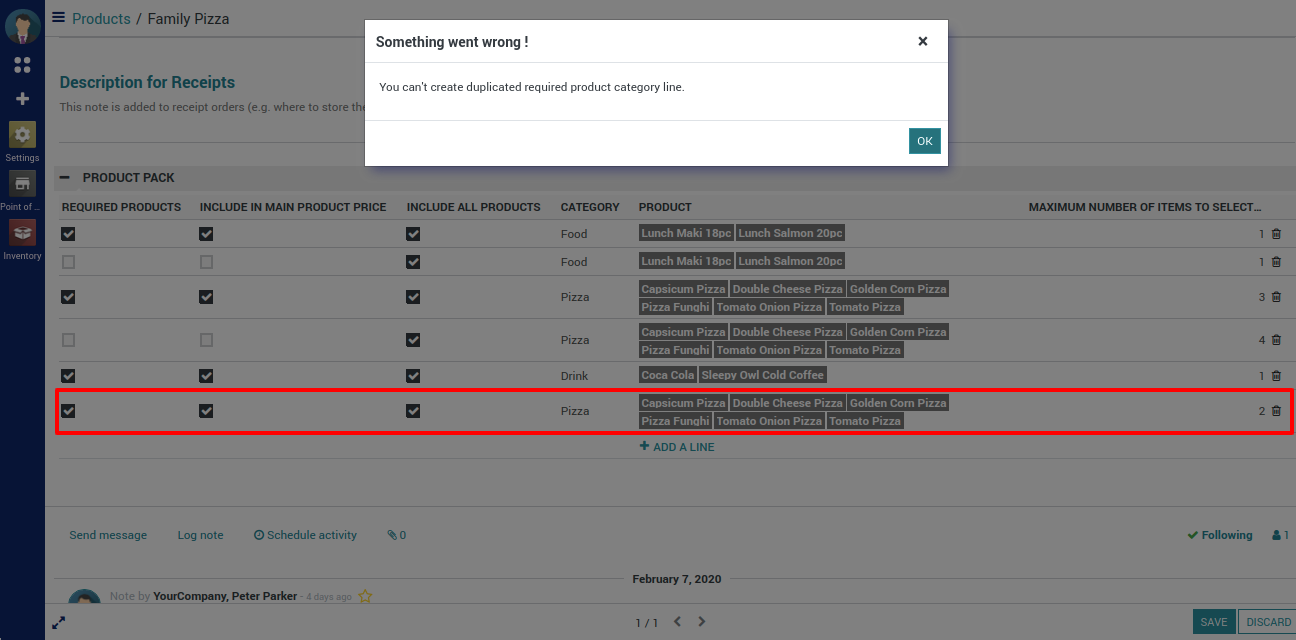The width and height of the screenshot is (1296, 640).
Task: Open Schedule activity tab
Action: [305, 535]
